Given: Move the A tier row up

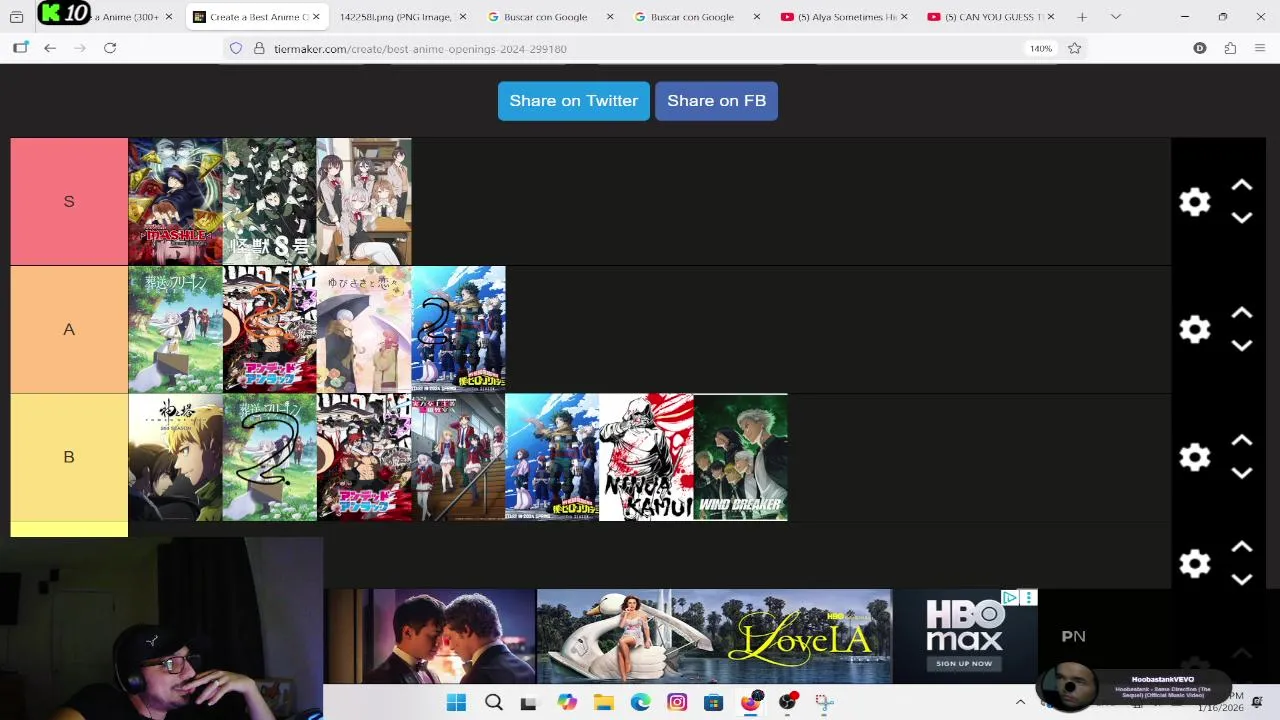Looking at the screenshot, I should click(x=1241, y=314).
